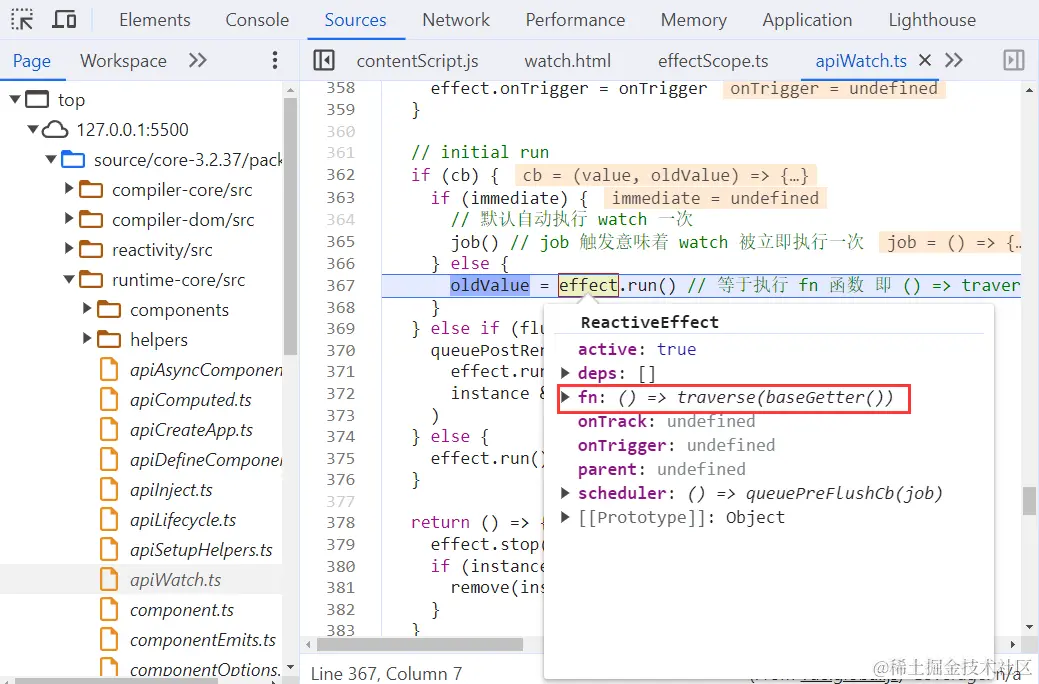1039x684 pixels.
Task: Collapse the runtime-core/src folder
Action: click(x=69, y=279)
